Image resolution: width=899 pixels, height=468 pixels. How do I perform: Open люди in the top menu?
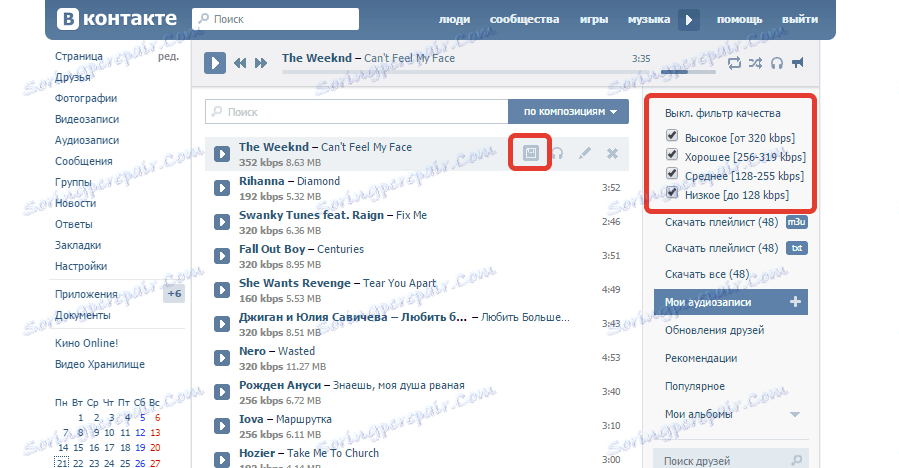click(x=454, y=20)
